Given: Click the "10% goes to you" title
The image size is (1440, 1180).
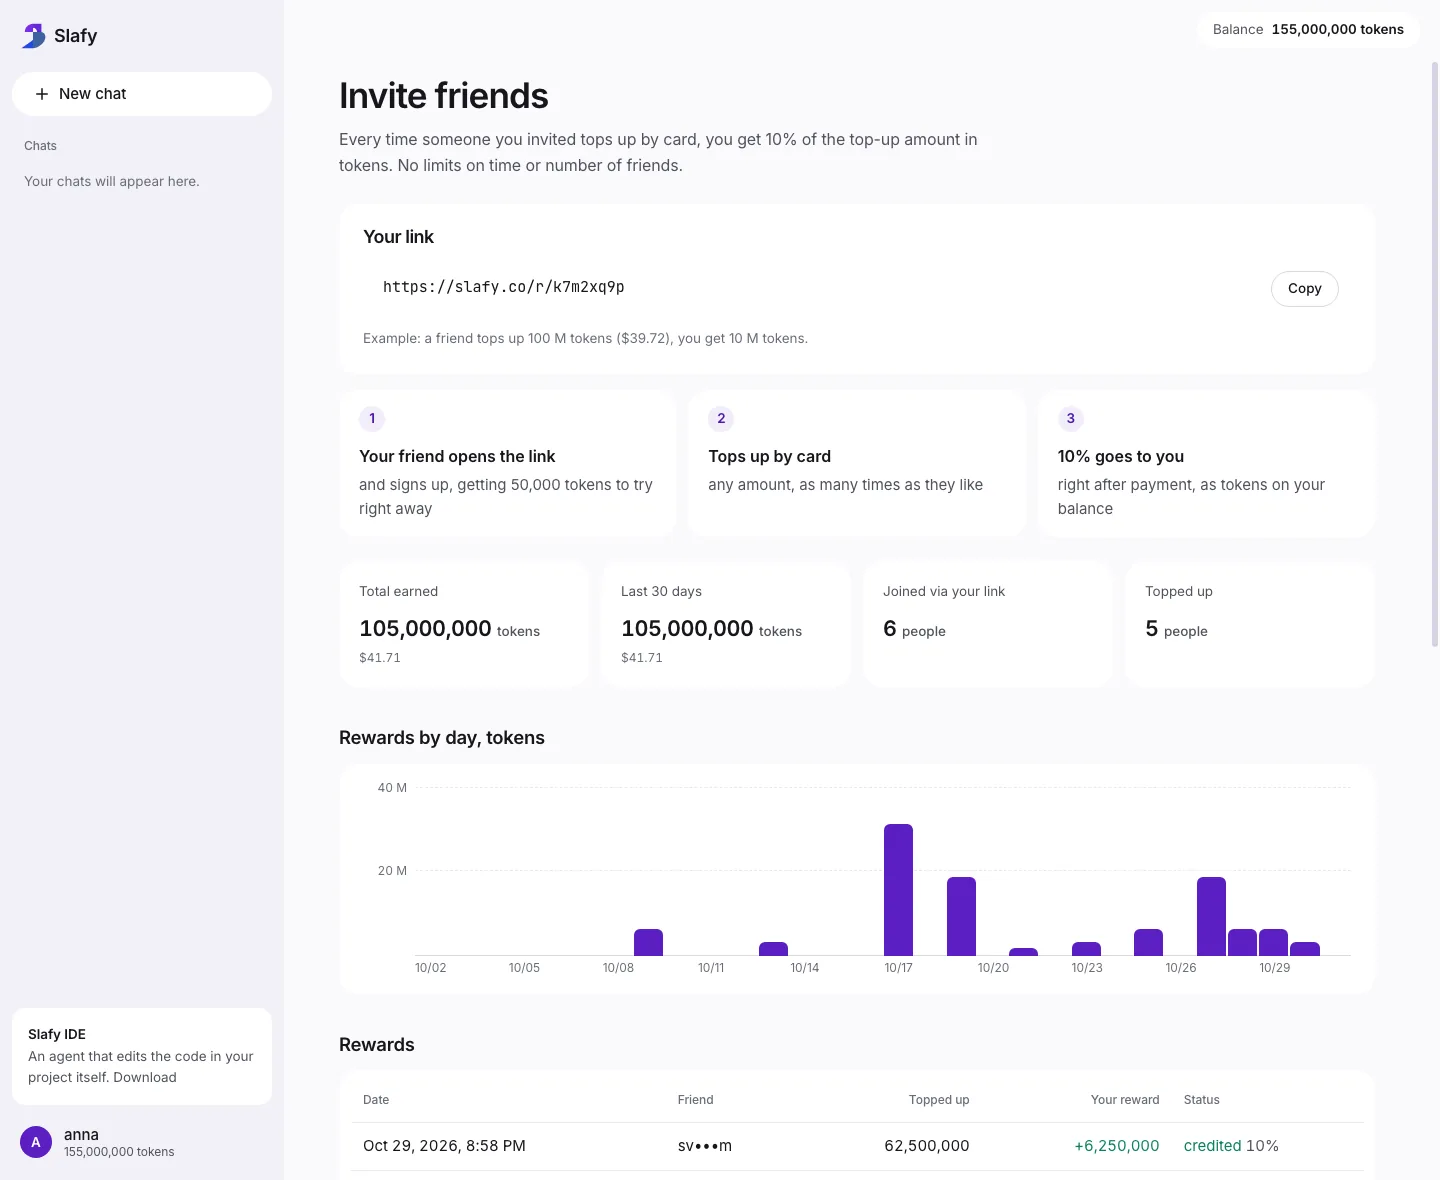Looking at the screenshot, I should coord(1120,456).
